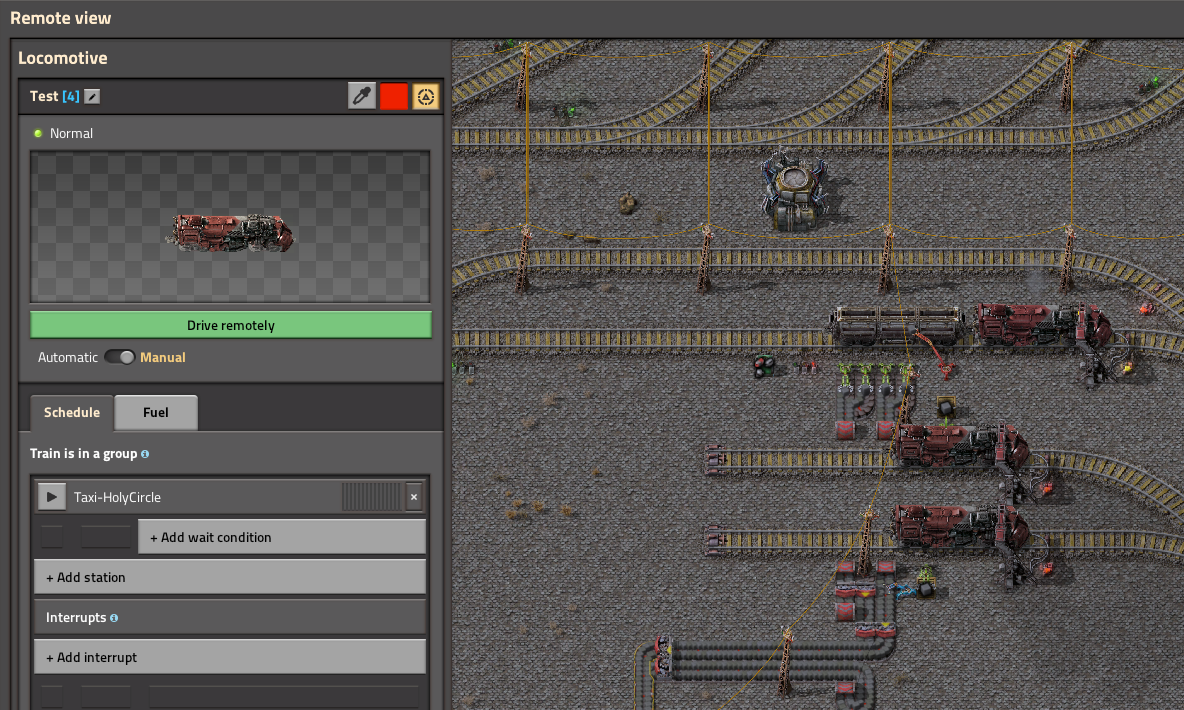
Task: Click the pencil rename icon beside Test
Action: [x=92, y=96]
